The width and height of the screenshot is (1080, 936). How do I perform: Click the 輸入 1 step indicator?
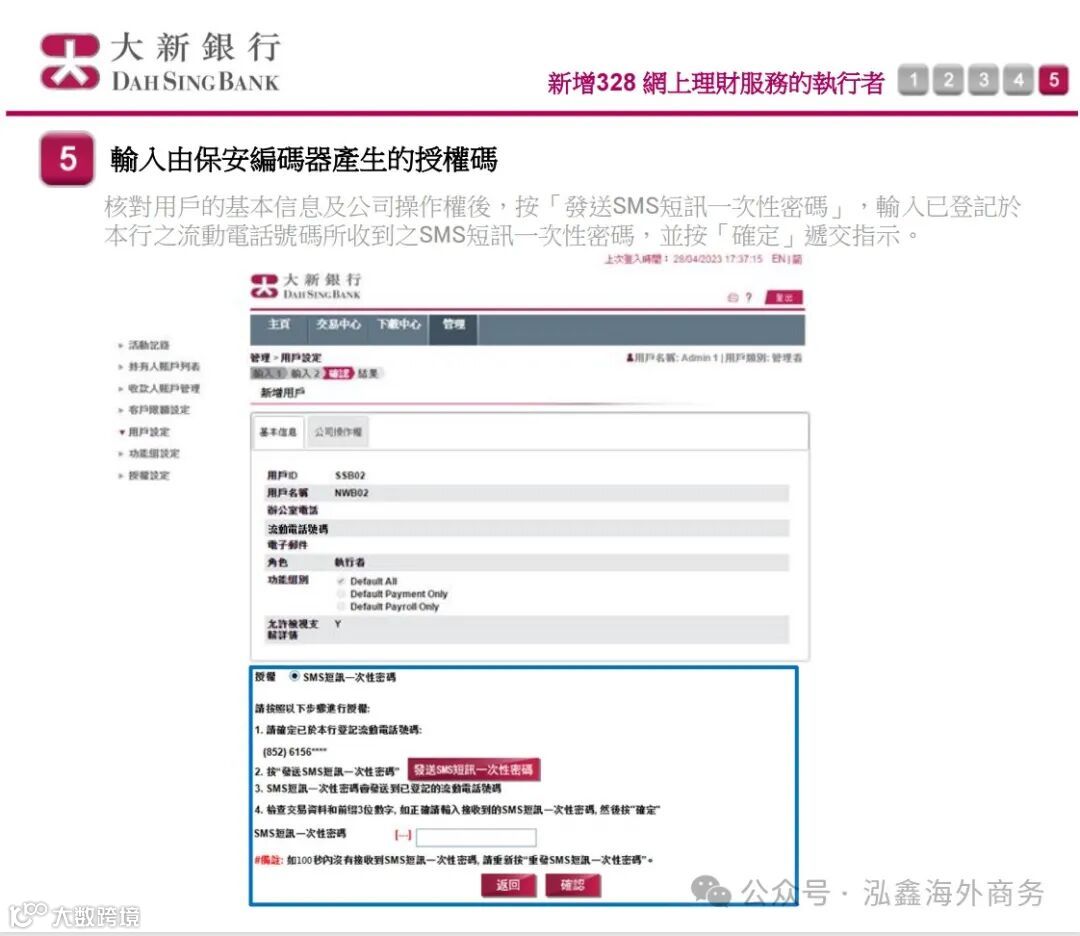[269, 373]
